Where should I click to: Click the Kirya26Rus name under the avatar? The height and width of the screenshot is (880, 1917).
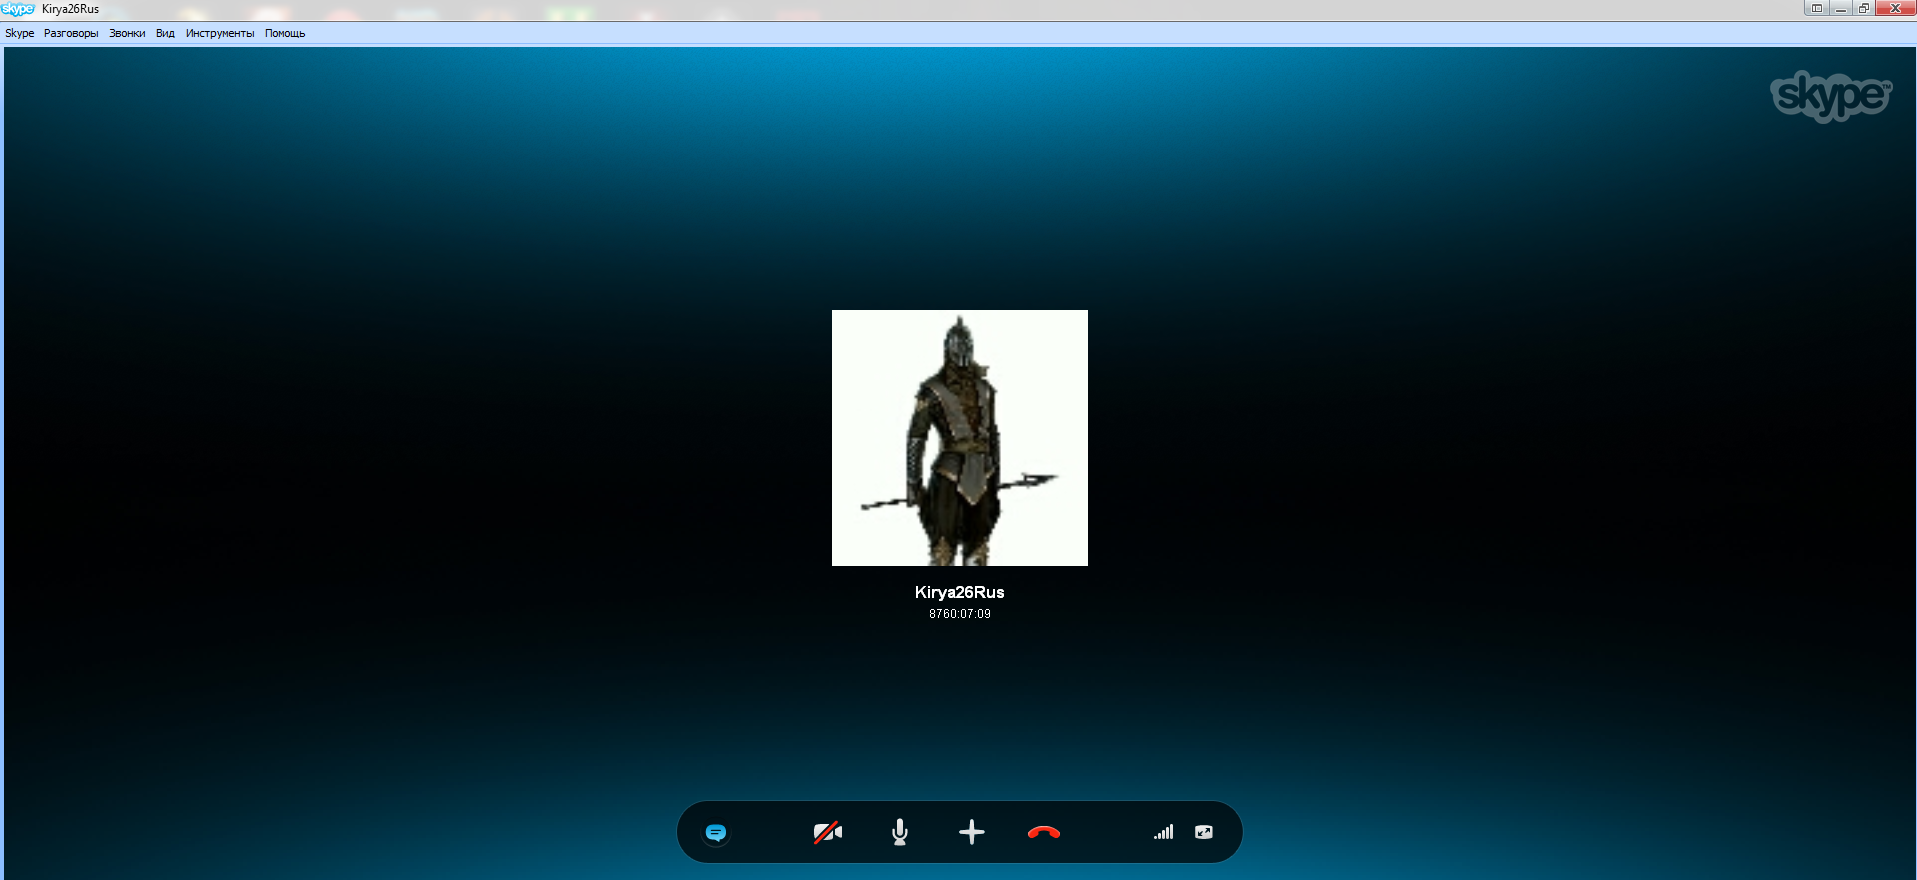coord(959,592)
